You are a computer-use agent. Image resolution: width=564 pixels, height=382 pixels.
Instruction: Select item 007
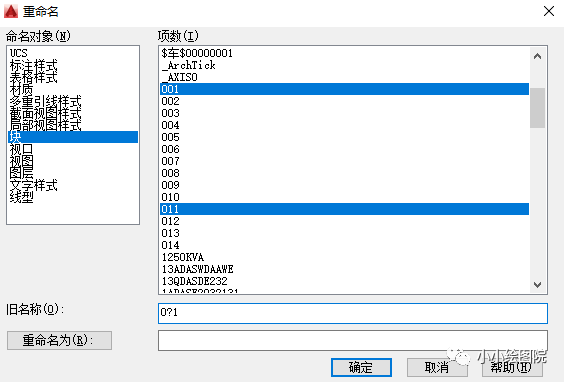coord(344,161)
